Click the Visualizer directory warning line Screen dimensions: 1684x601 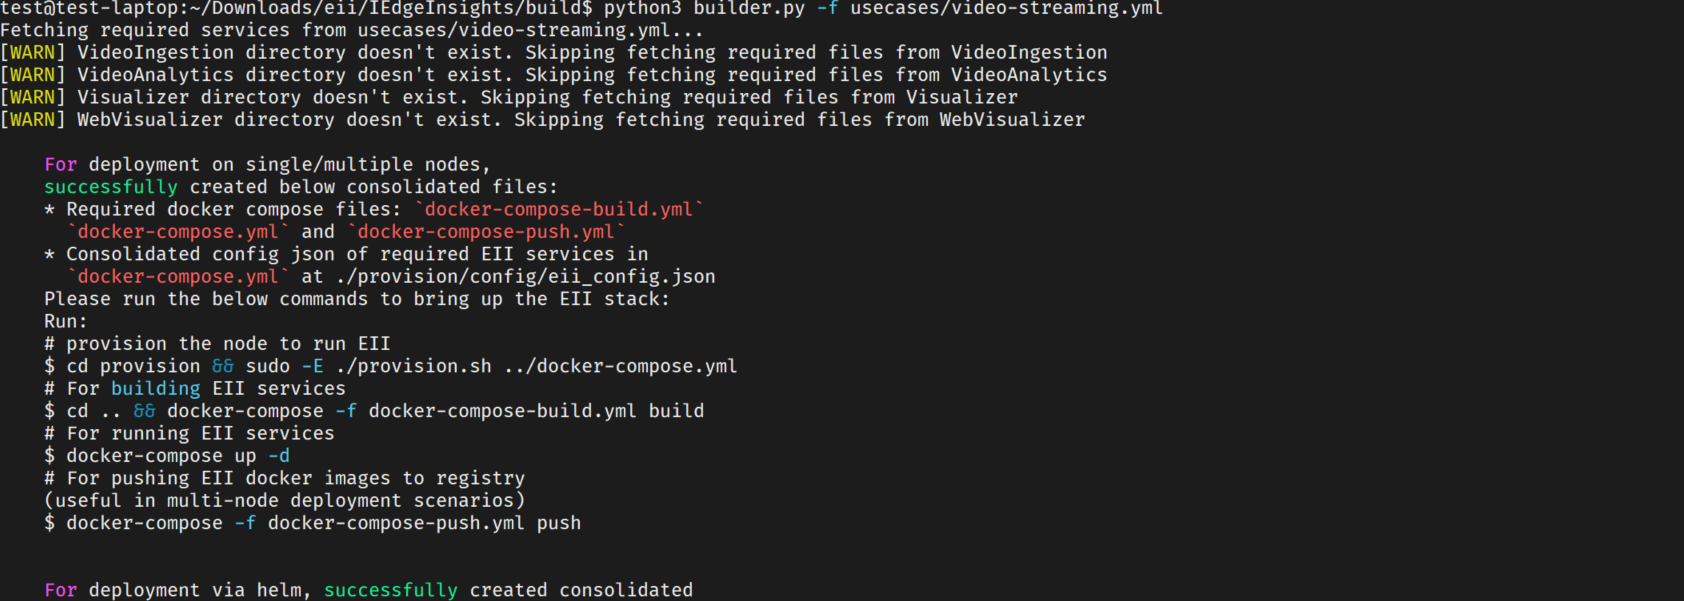pyautogui.click(x=509, y=97)
